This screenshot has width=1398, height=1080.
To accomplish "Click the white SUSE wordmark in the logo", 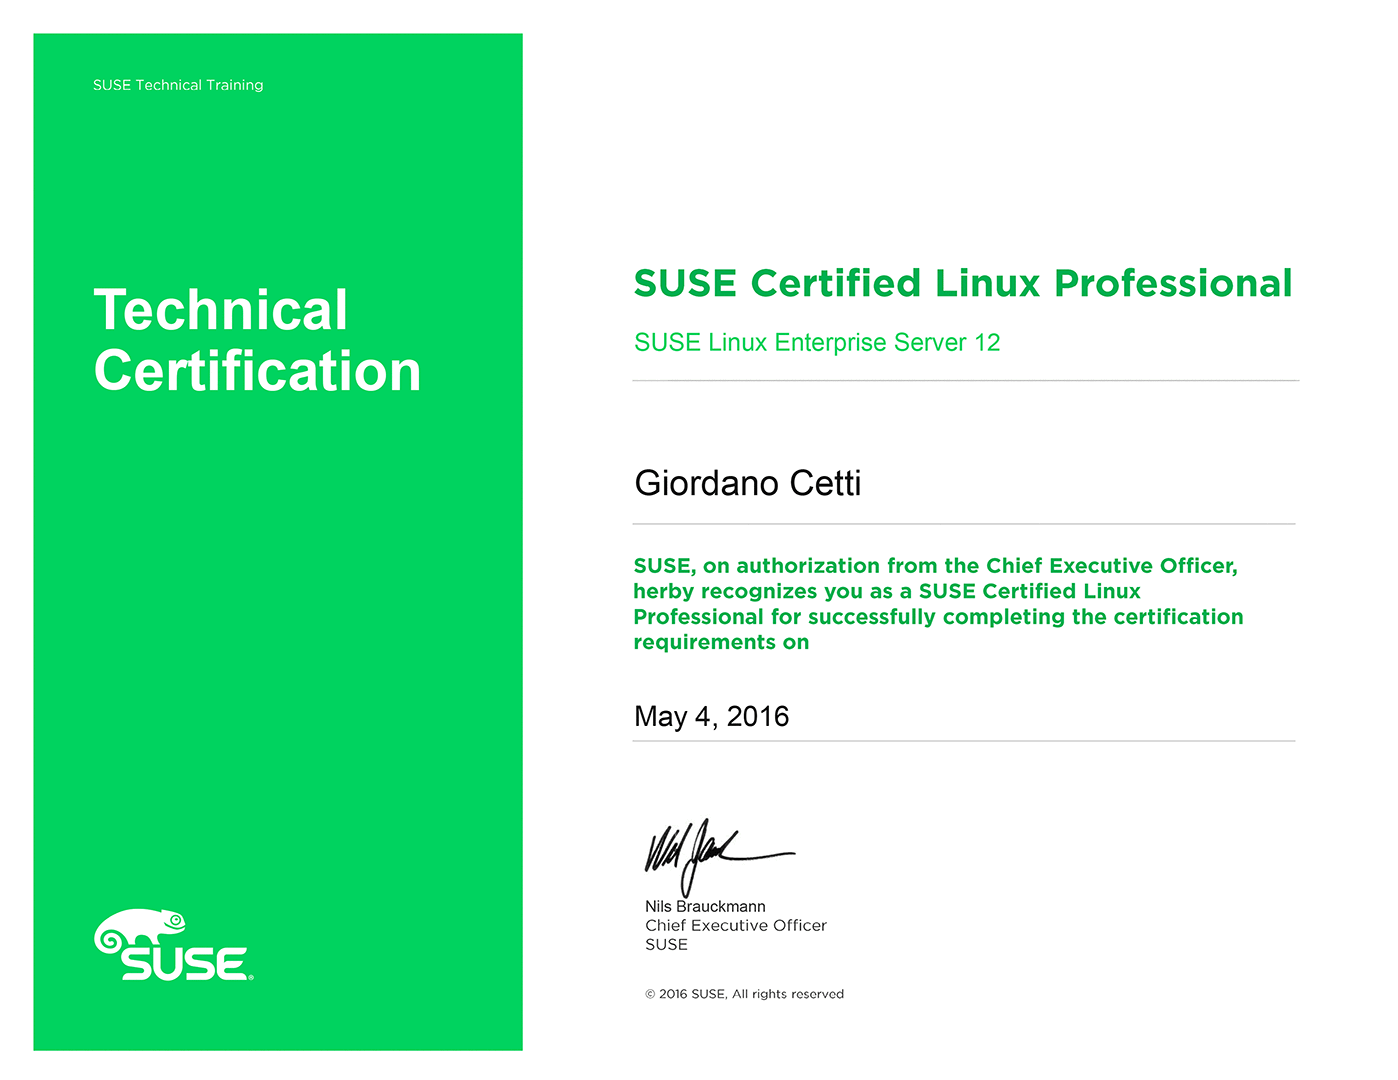I will [x=185, y=963].
